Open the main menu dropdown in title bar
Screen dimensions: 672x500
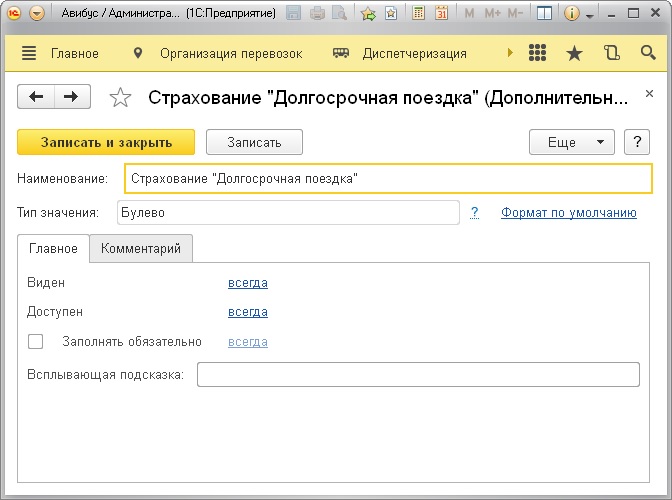(x=37, y=14)
